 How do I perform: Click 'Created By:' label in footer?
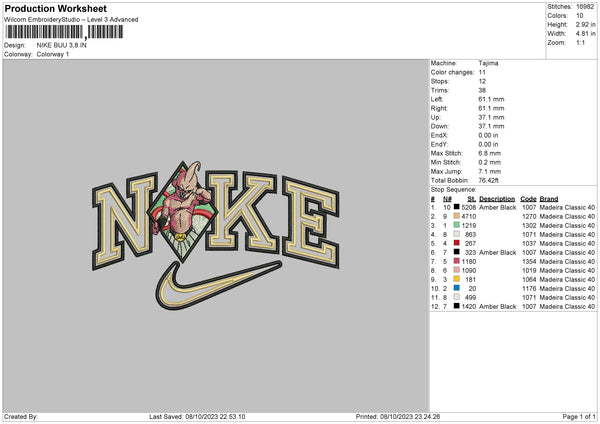pos(21,416)
